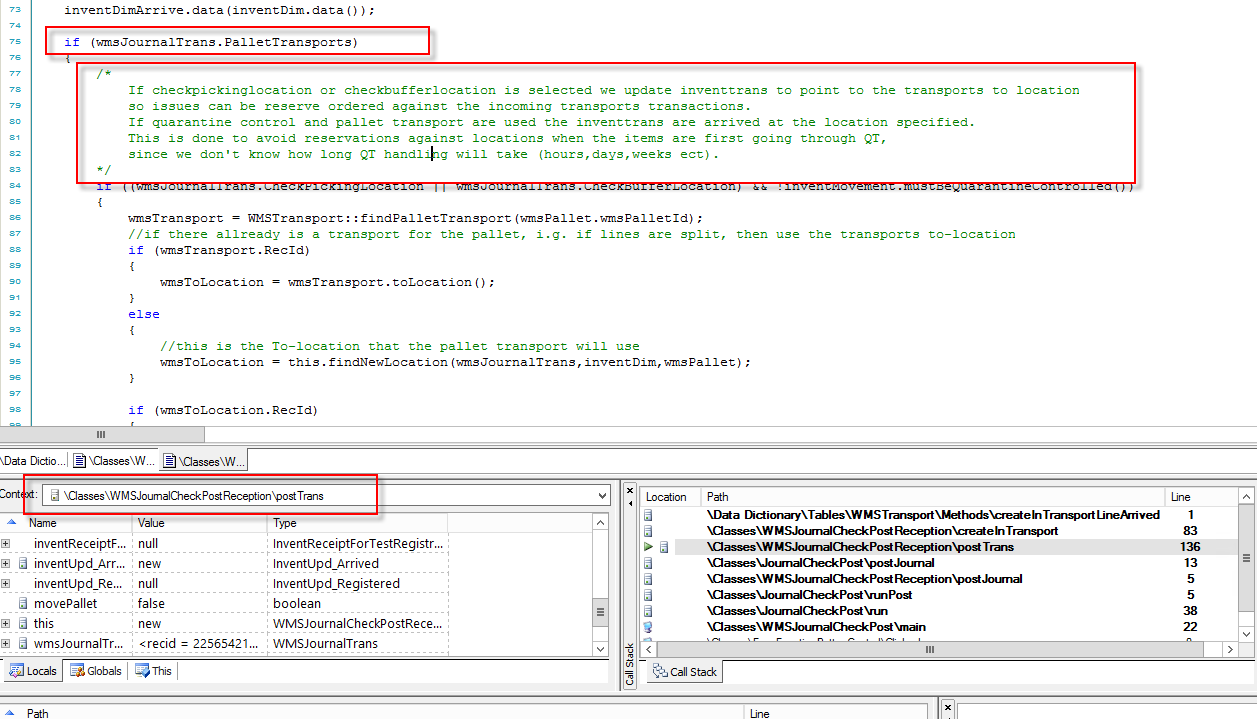Expand the wmsJournalTr... variable node
This screenshot has height=719, width=1257.
[7, 644]
